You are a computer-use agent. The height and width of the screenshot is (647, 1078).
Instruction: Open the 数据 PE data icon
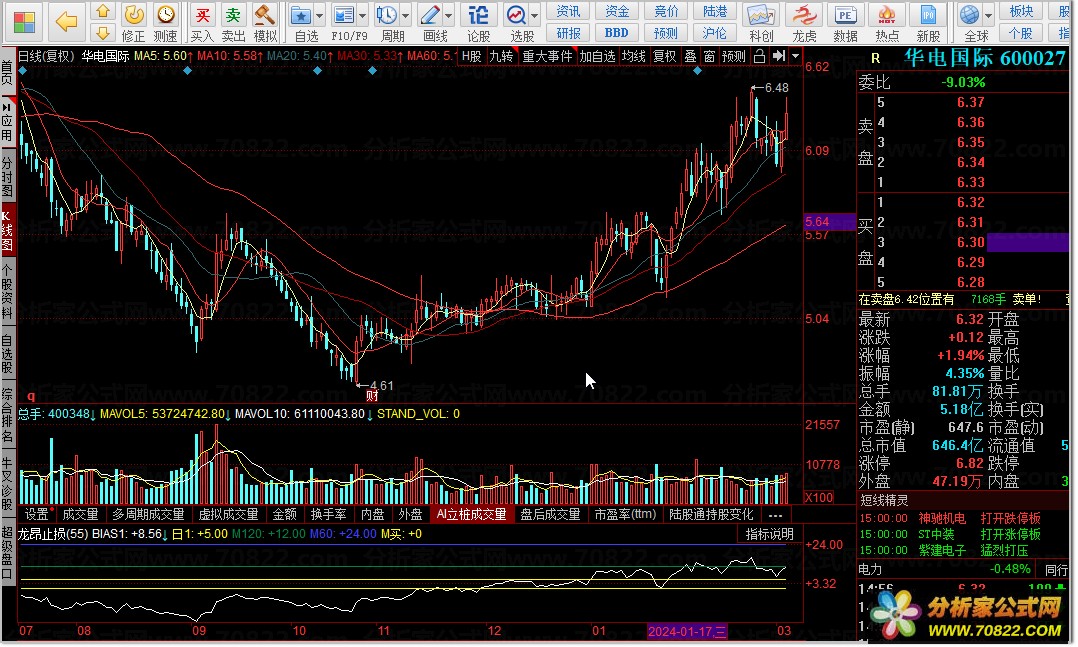845,22
